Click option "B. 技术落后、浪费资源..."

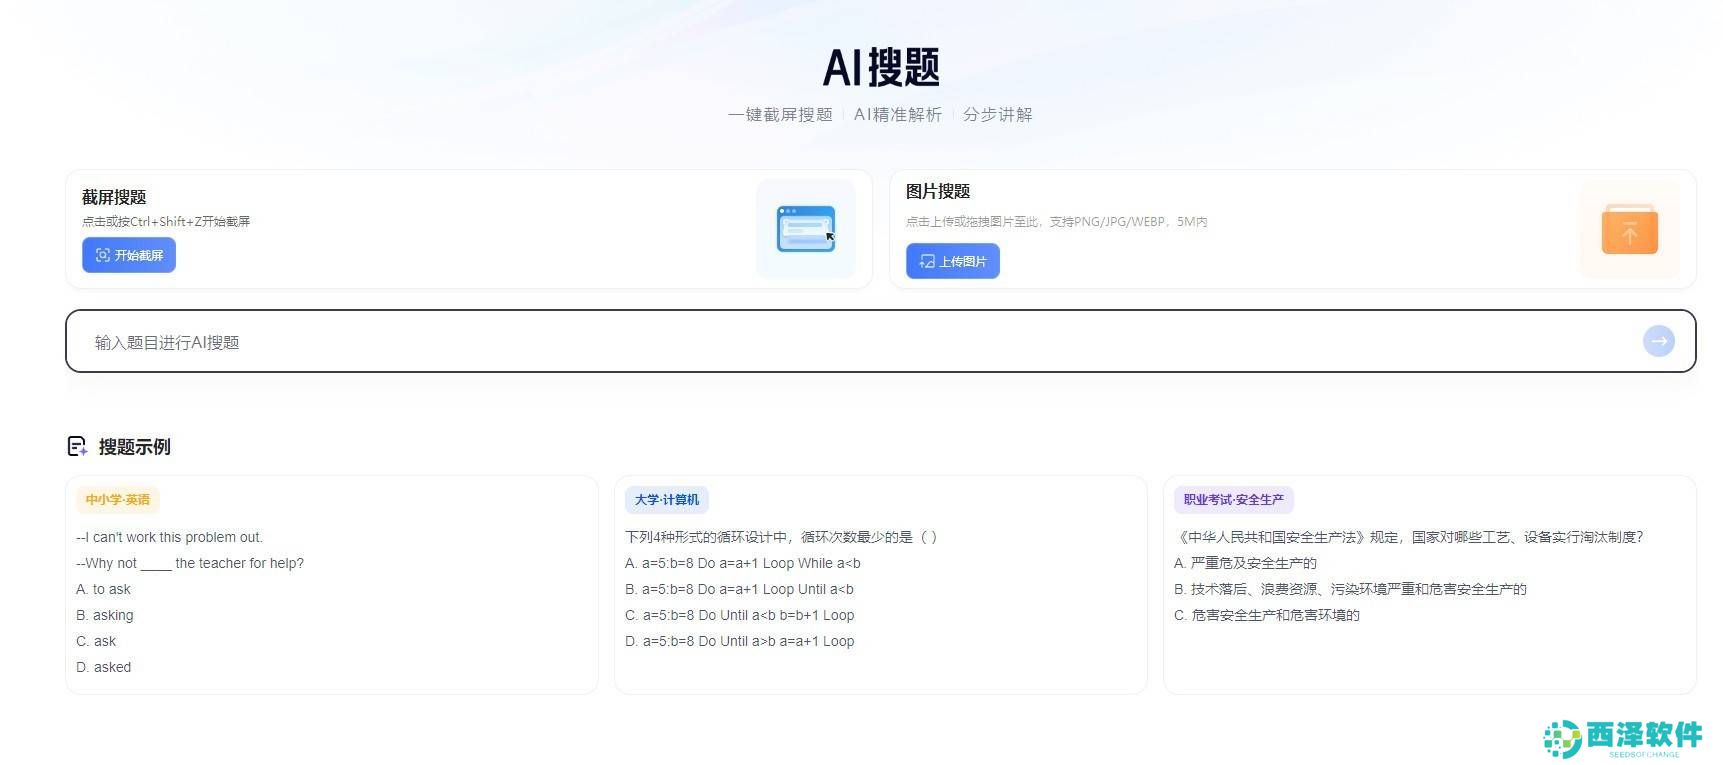(x=1350, y=589)
